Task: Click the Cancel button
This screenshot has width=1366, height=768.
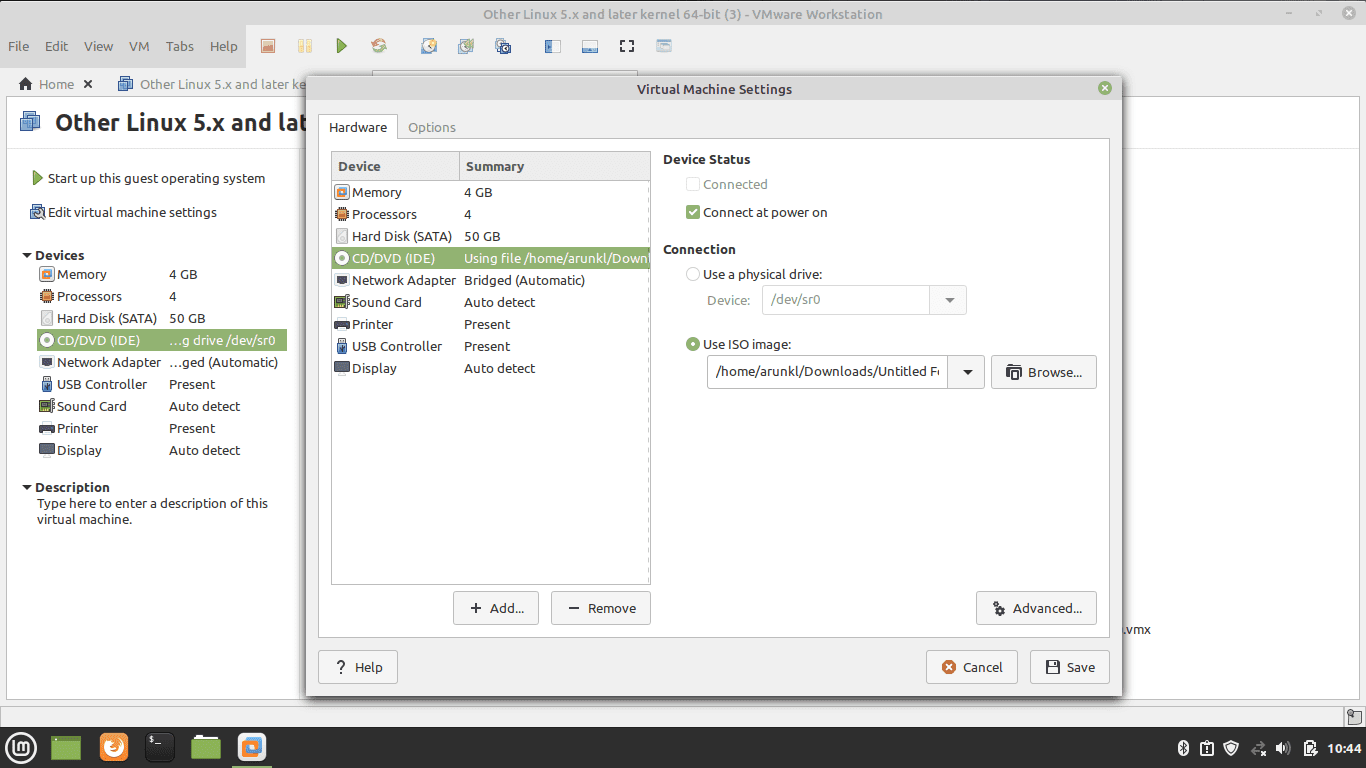Action: tap(972, 667)
